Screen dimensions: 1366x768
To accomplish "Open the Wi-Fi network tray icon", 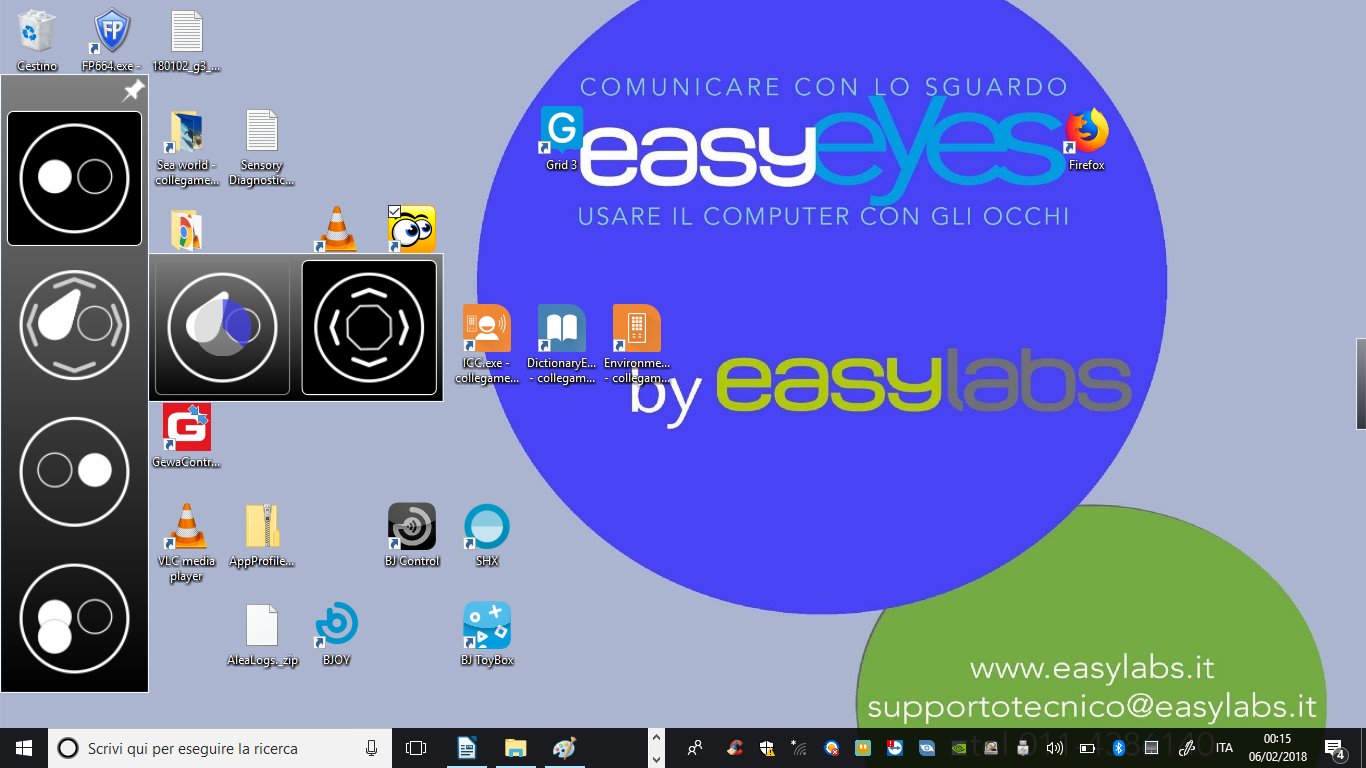I will (799, 747).
